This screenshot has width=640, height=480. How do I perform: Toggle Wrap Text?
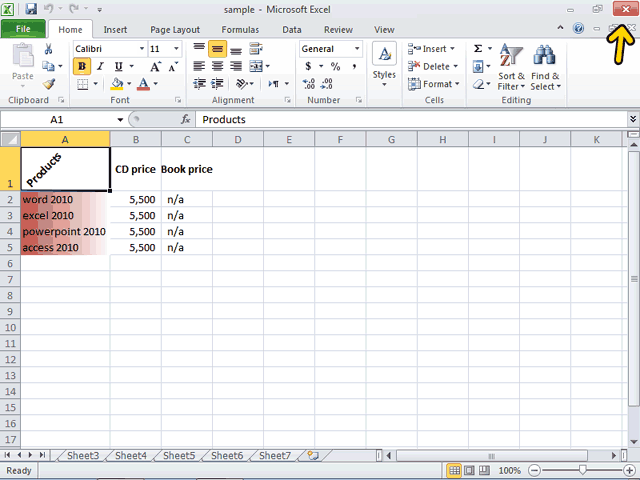256,49
